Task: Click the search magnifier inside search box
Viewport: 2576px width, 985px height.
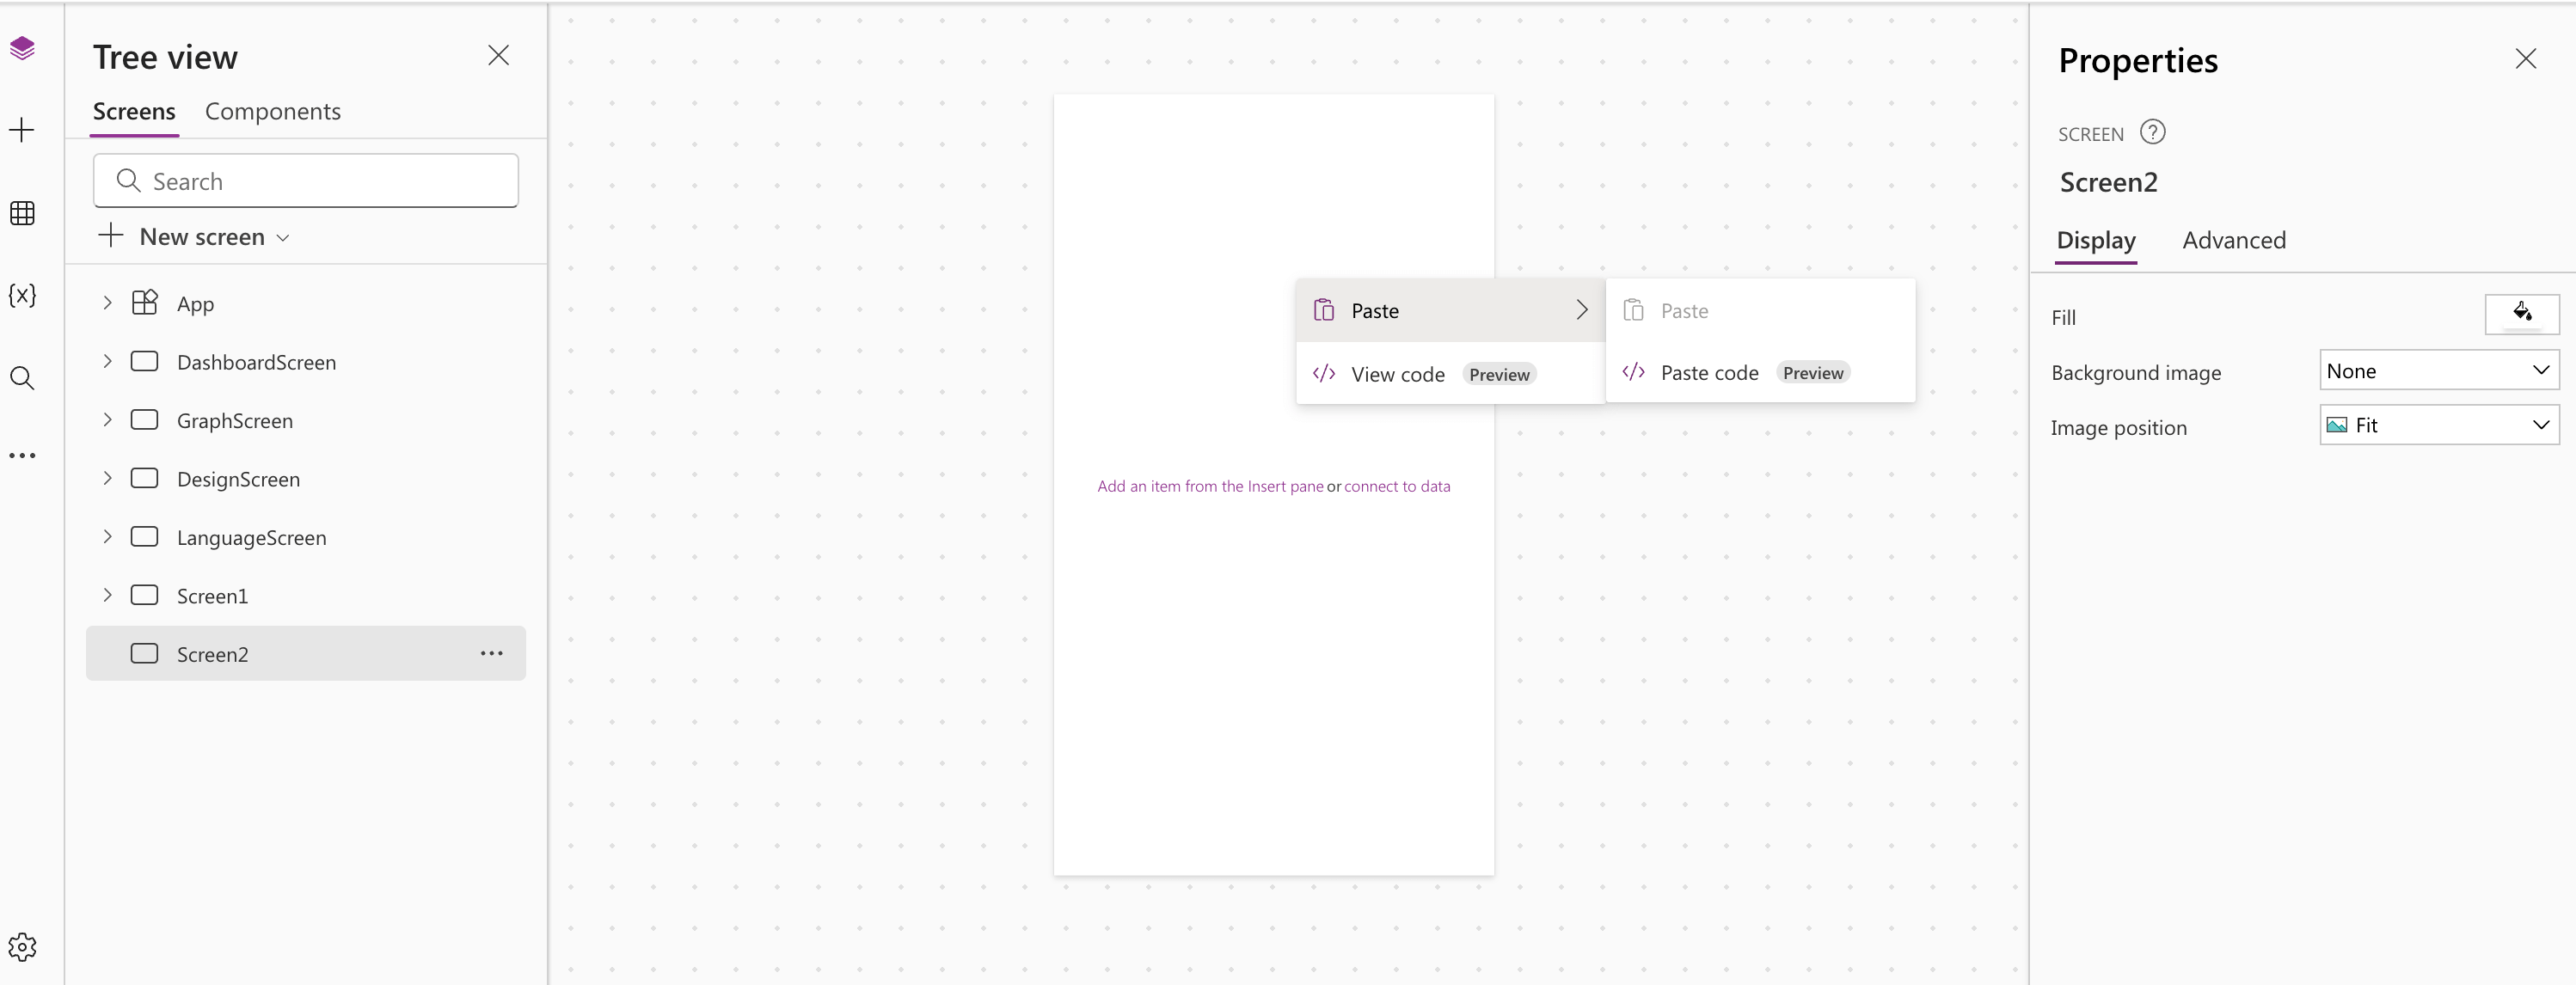Action: (x=128, y=180)
